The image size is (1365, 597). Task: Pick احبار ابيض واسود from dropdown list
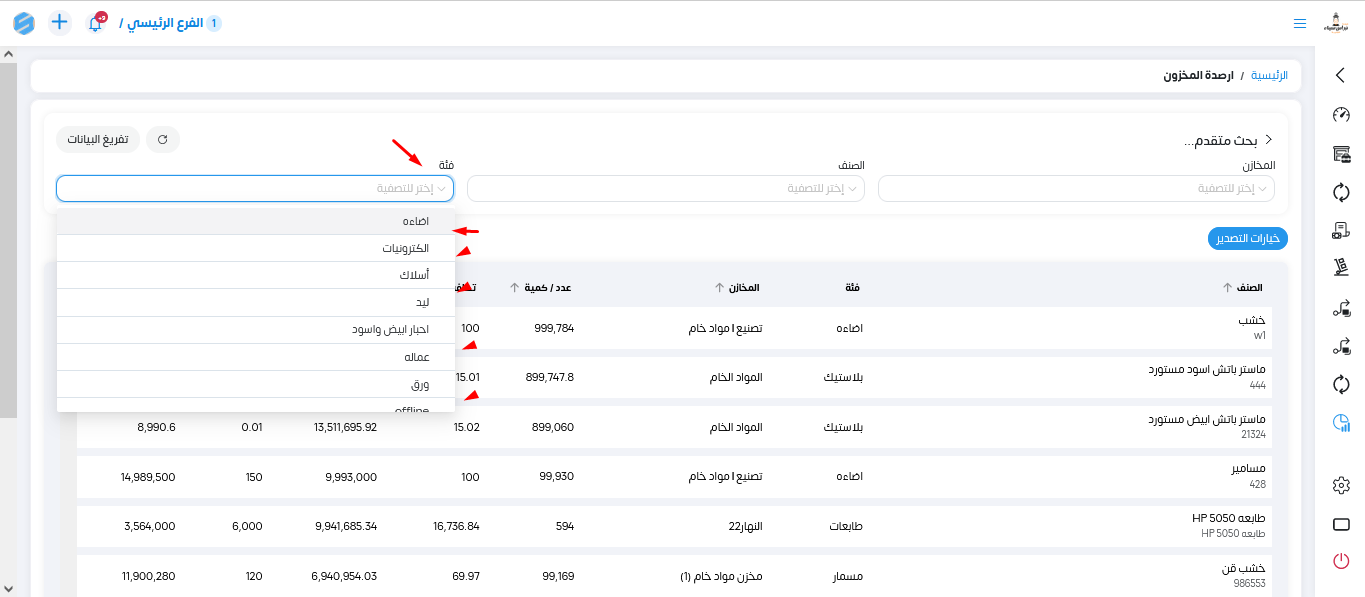255,329
